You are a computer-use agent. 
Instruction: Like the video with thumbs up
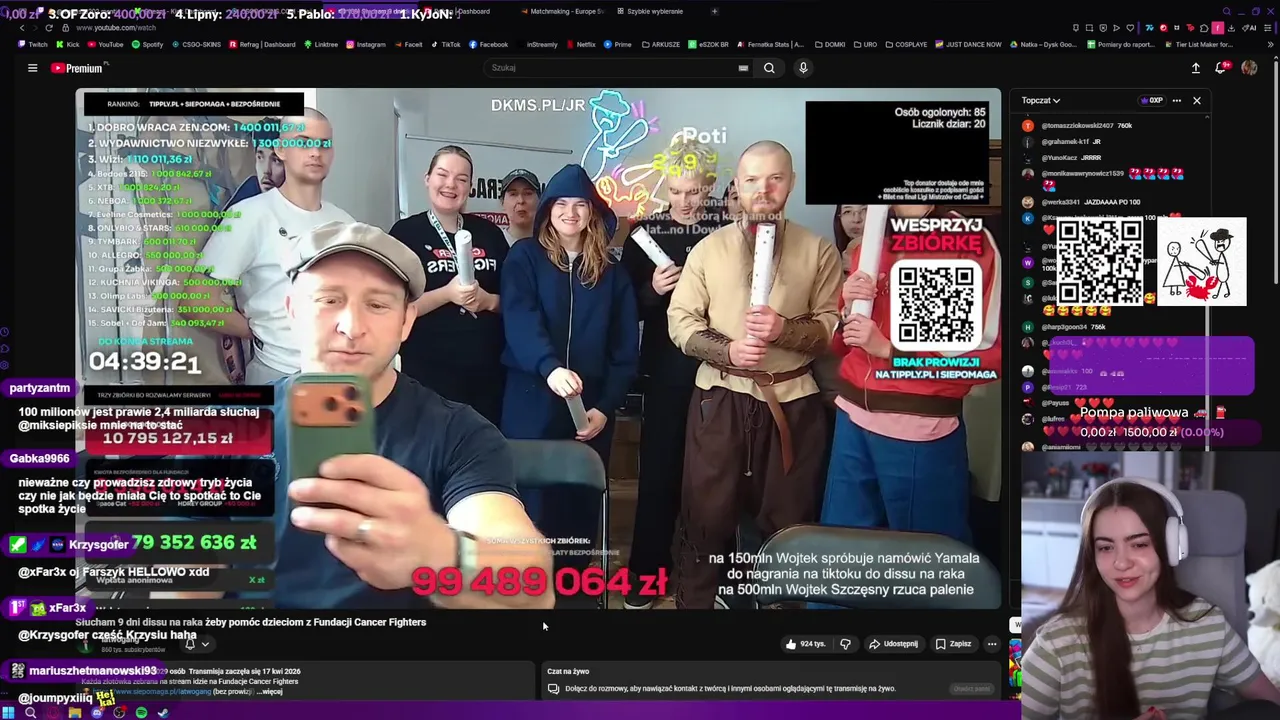pos(806,644)
